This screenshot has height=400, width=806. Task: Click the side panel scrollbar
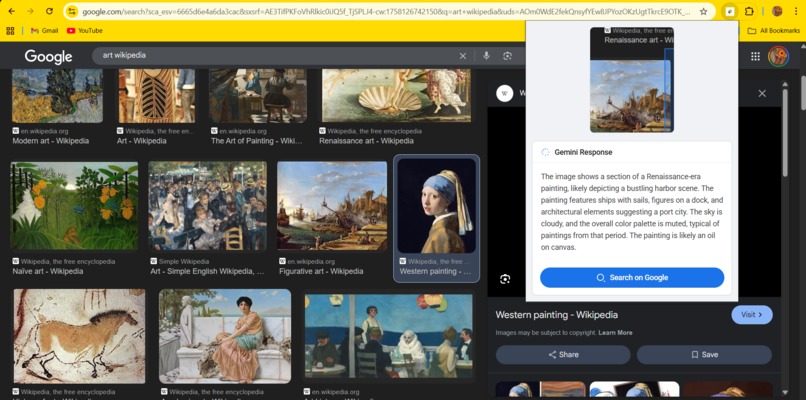coord(784,134)
